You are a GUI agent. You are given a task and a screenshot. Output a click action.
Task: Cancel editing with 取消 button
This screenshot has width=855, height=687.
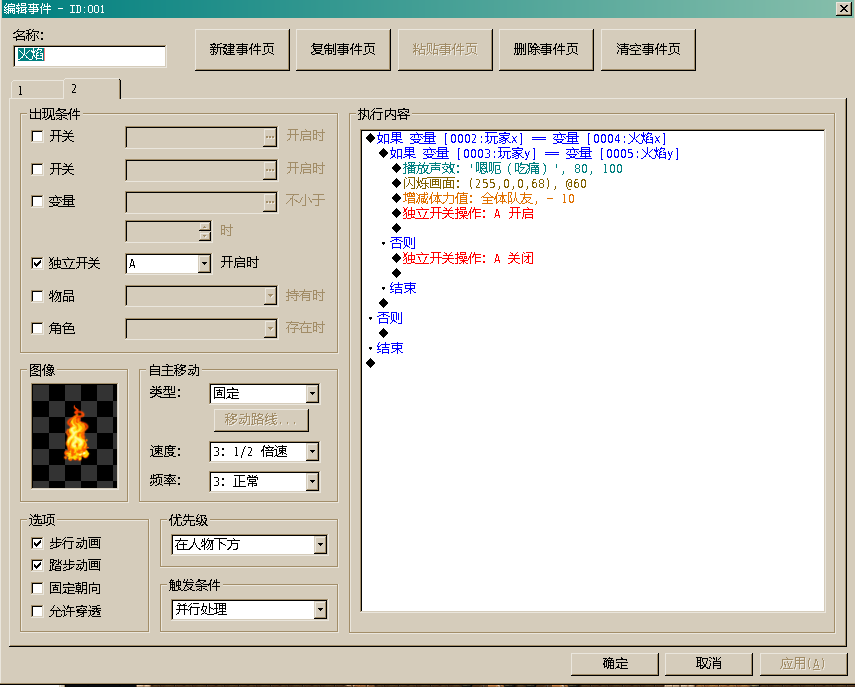coord(708,664)
